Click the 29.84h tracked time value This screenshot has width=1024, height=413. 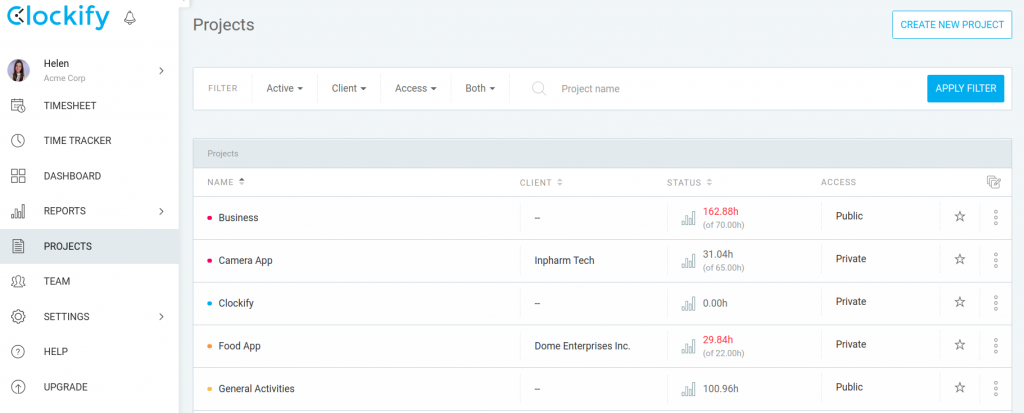click(x=718, y=339)
